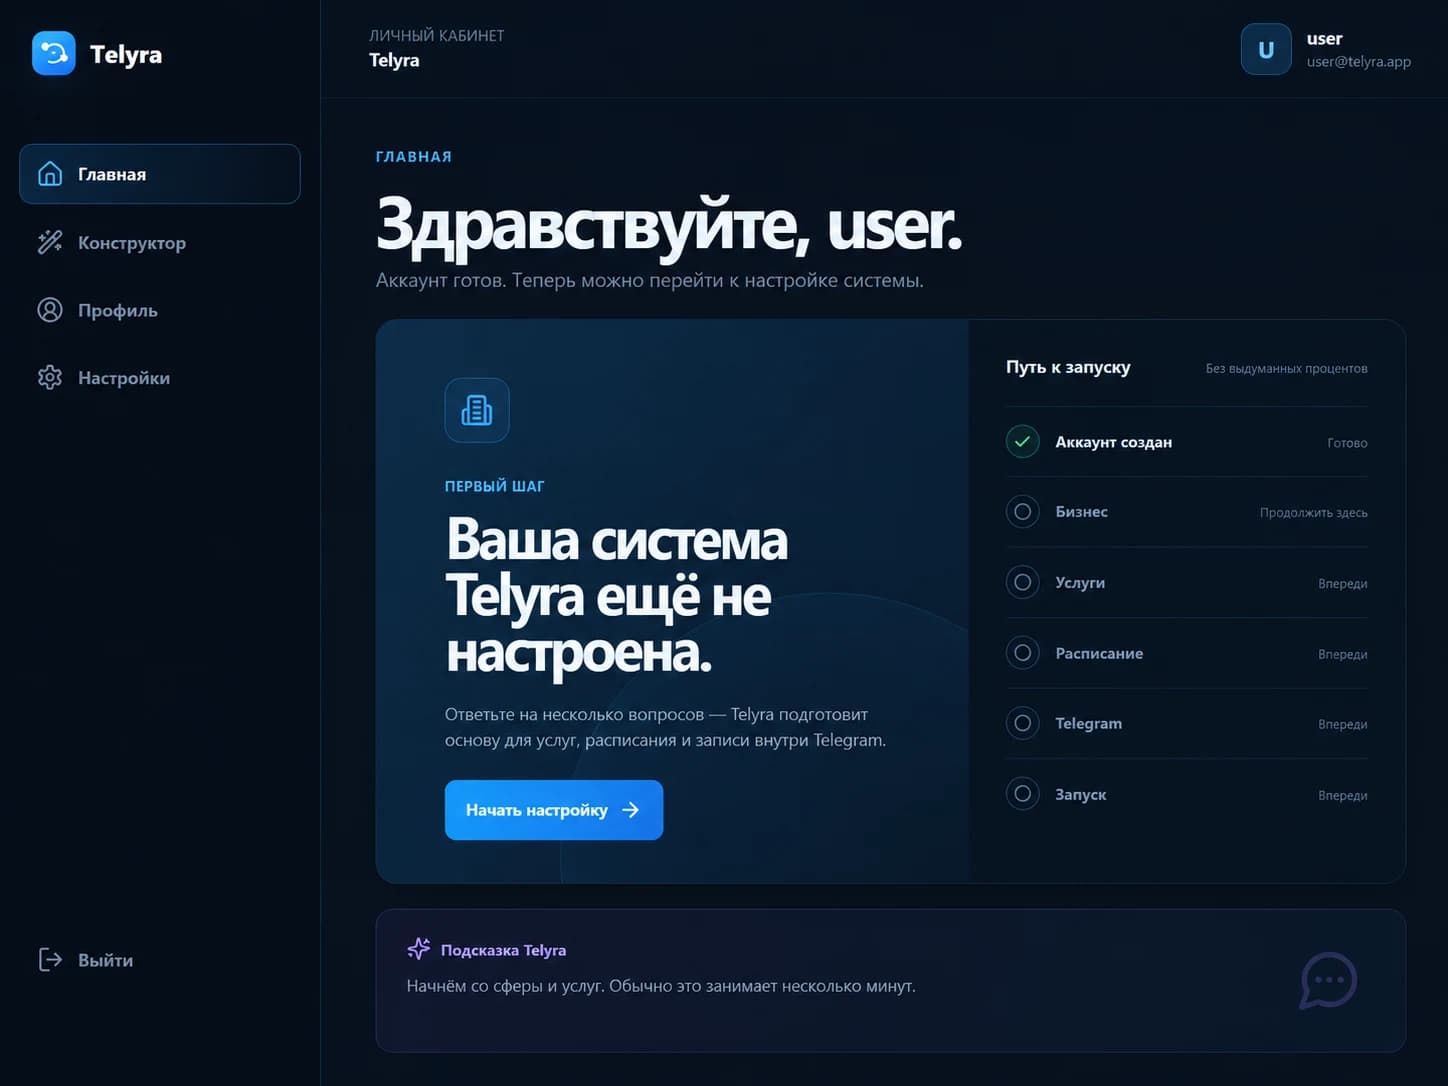Screen dimensions: 1448x1086
Task: Click the Первый шаг label
Action: (495, 486)
